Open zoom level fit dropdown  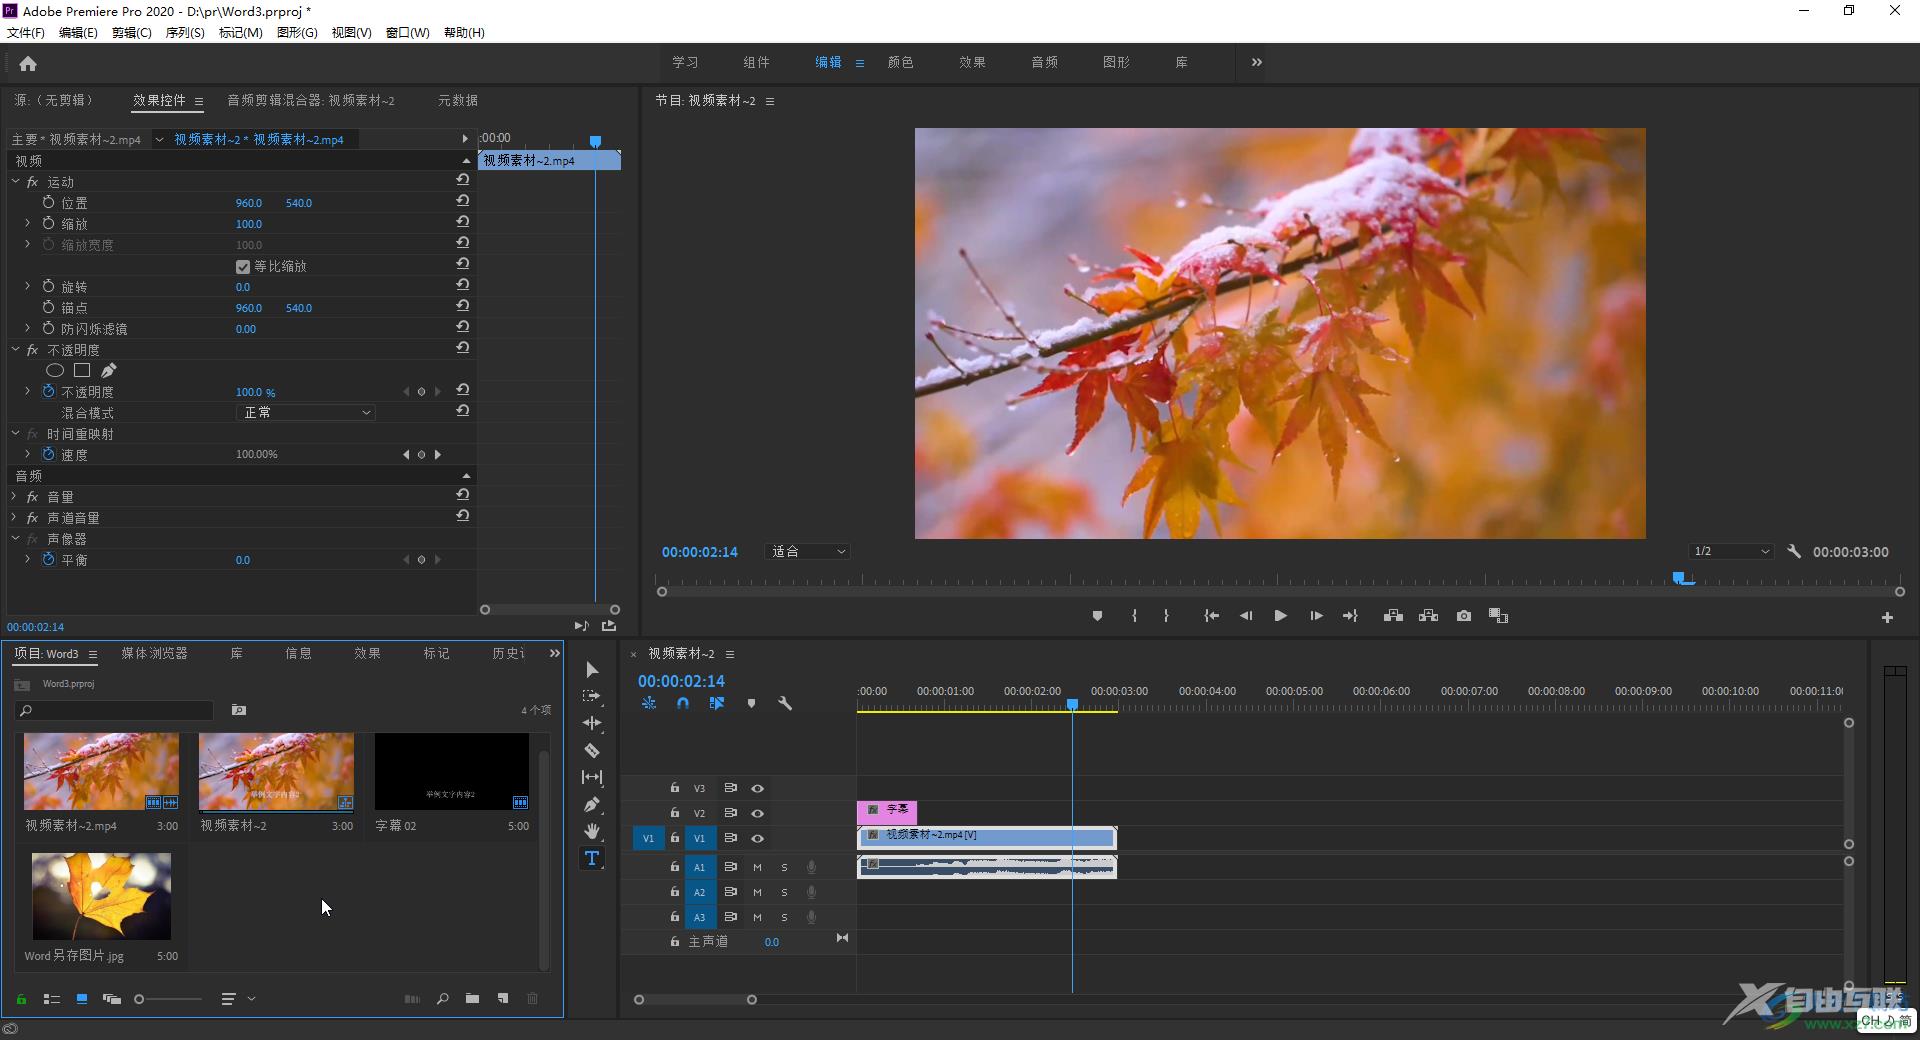pos(808,551)
